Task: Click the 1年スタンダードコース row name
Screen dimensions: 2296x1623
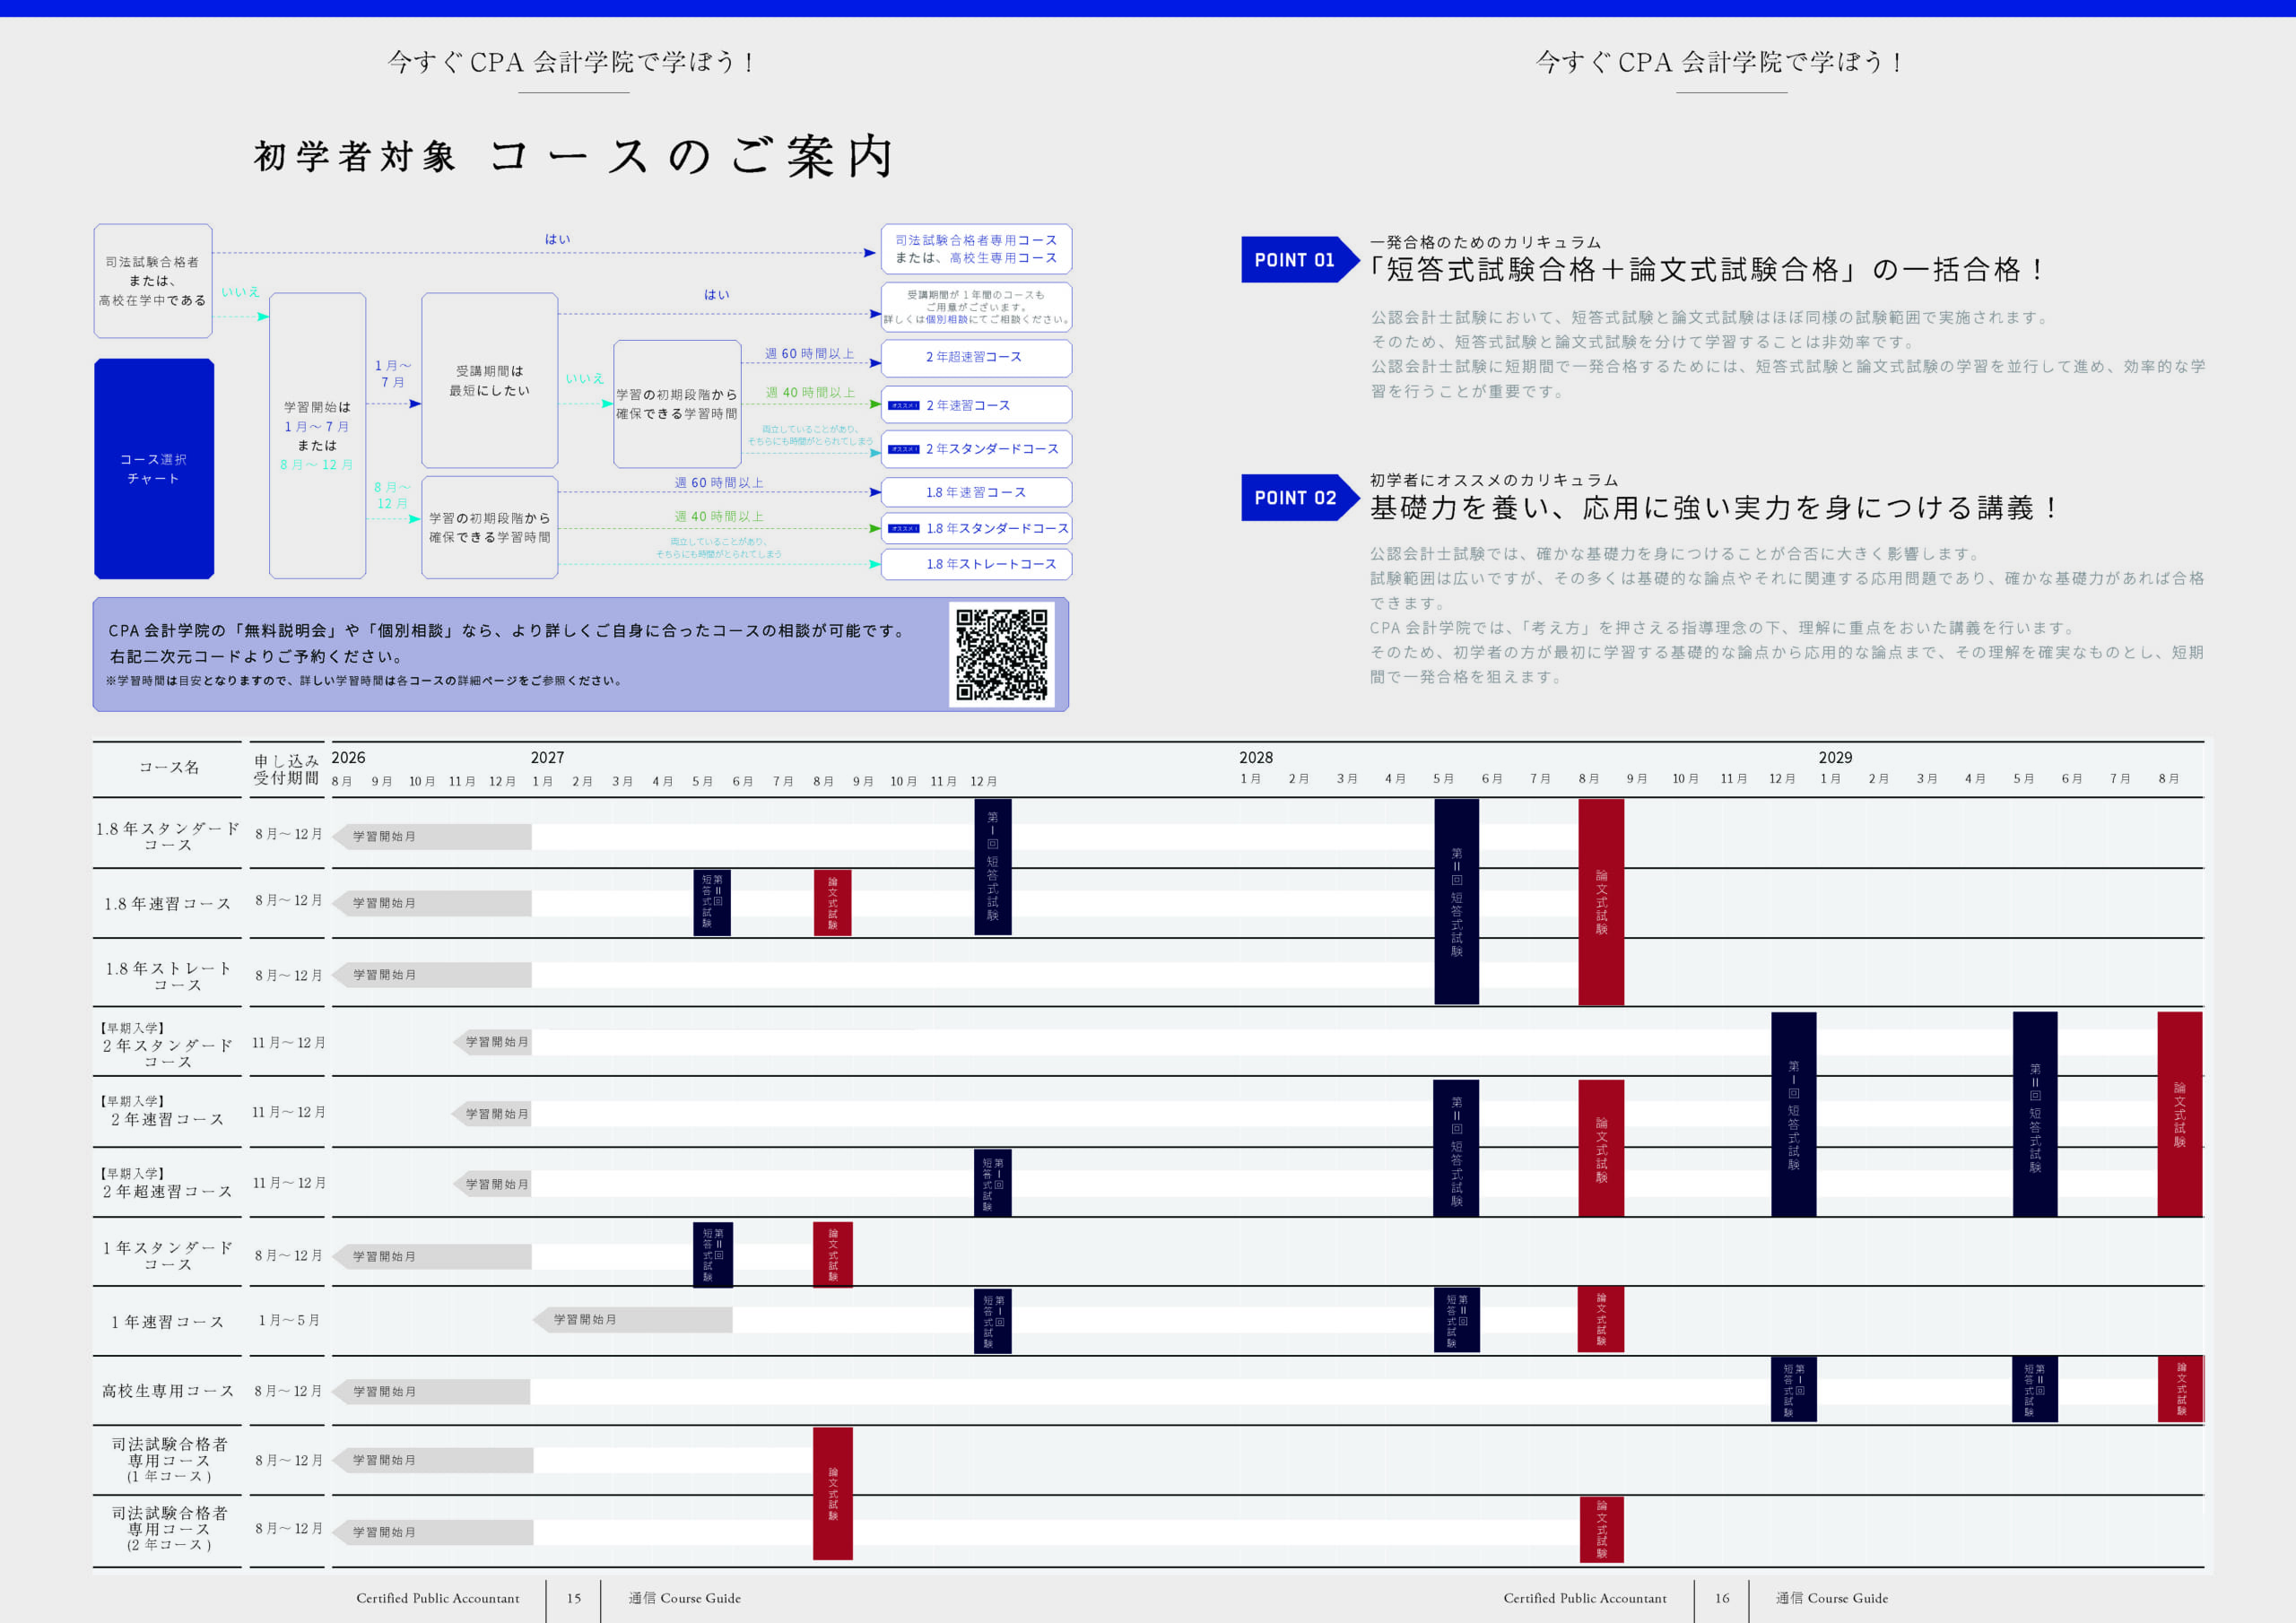Action: point(168,1255)
